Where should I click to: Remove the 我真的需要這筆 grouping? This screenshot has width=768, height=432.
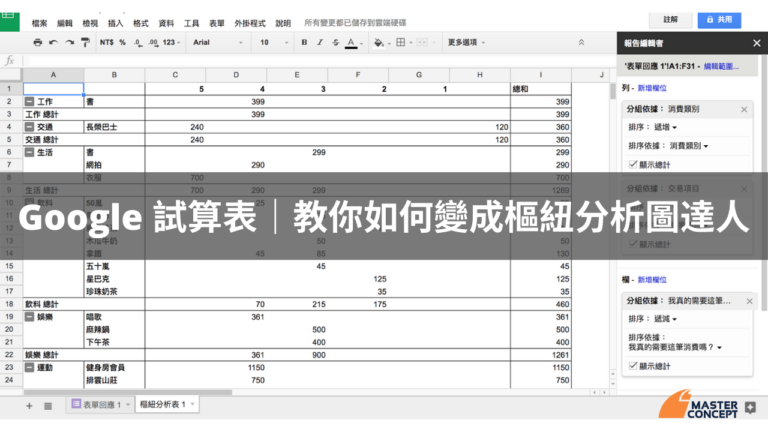[749, 301]
